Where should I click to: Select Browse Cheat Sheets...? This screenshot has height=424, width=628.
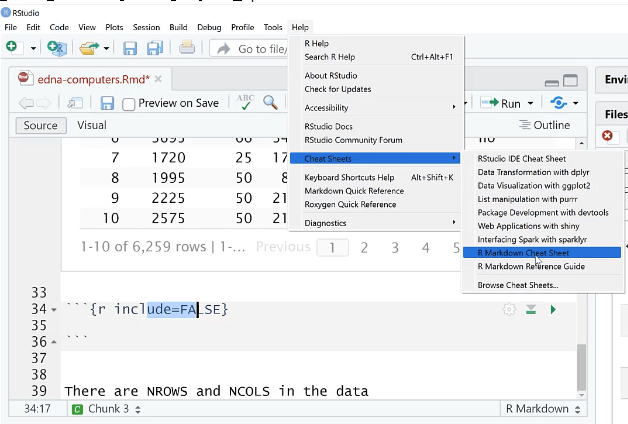click(x=542, y=285)
